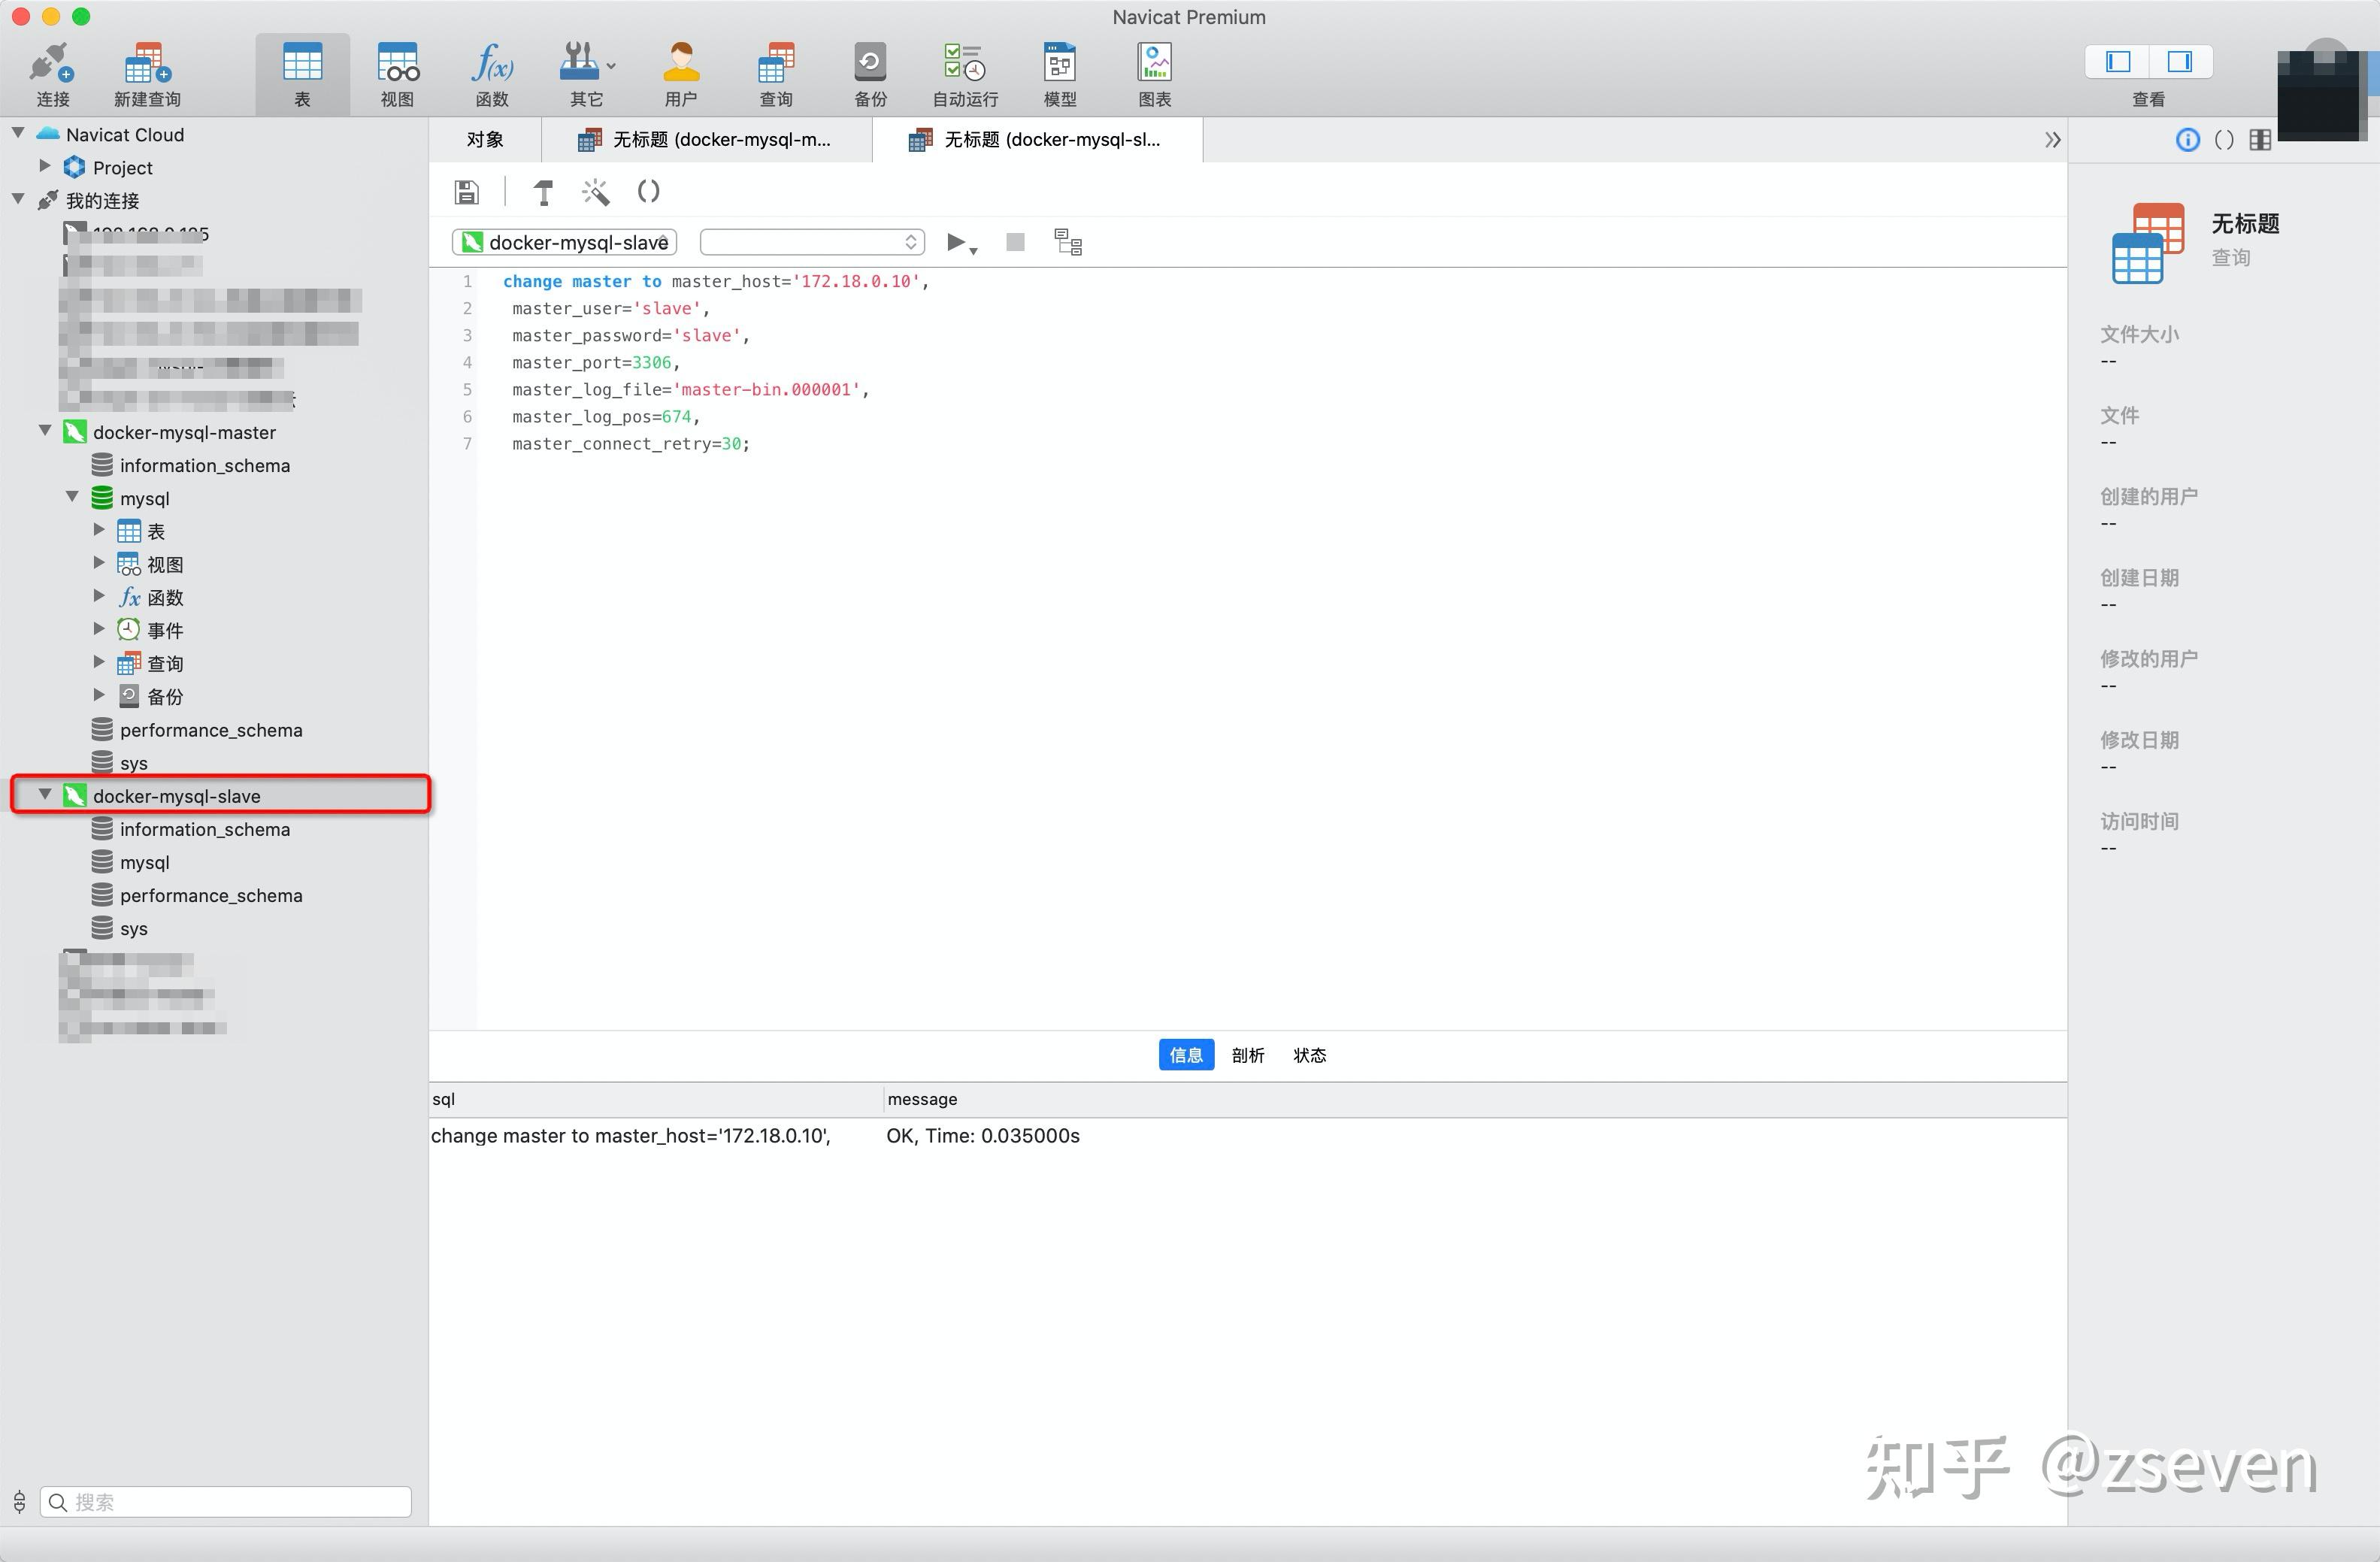Click the Explain query plan icon

coord(1068,242)
